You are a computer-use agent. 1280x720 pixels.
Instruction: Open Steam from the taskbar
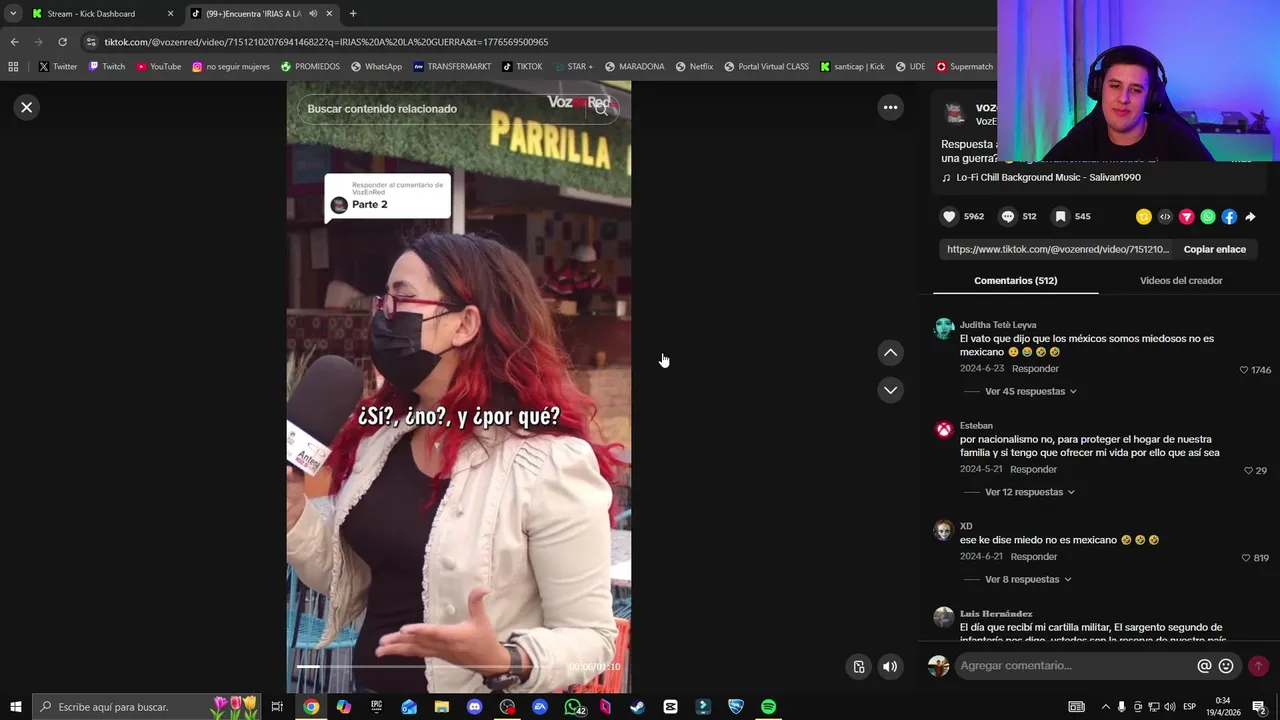click(x=637, y=707)
